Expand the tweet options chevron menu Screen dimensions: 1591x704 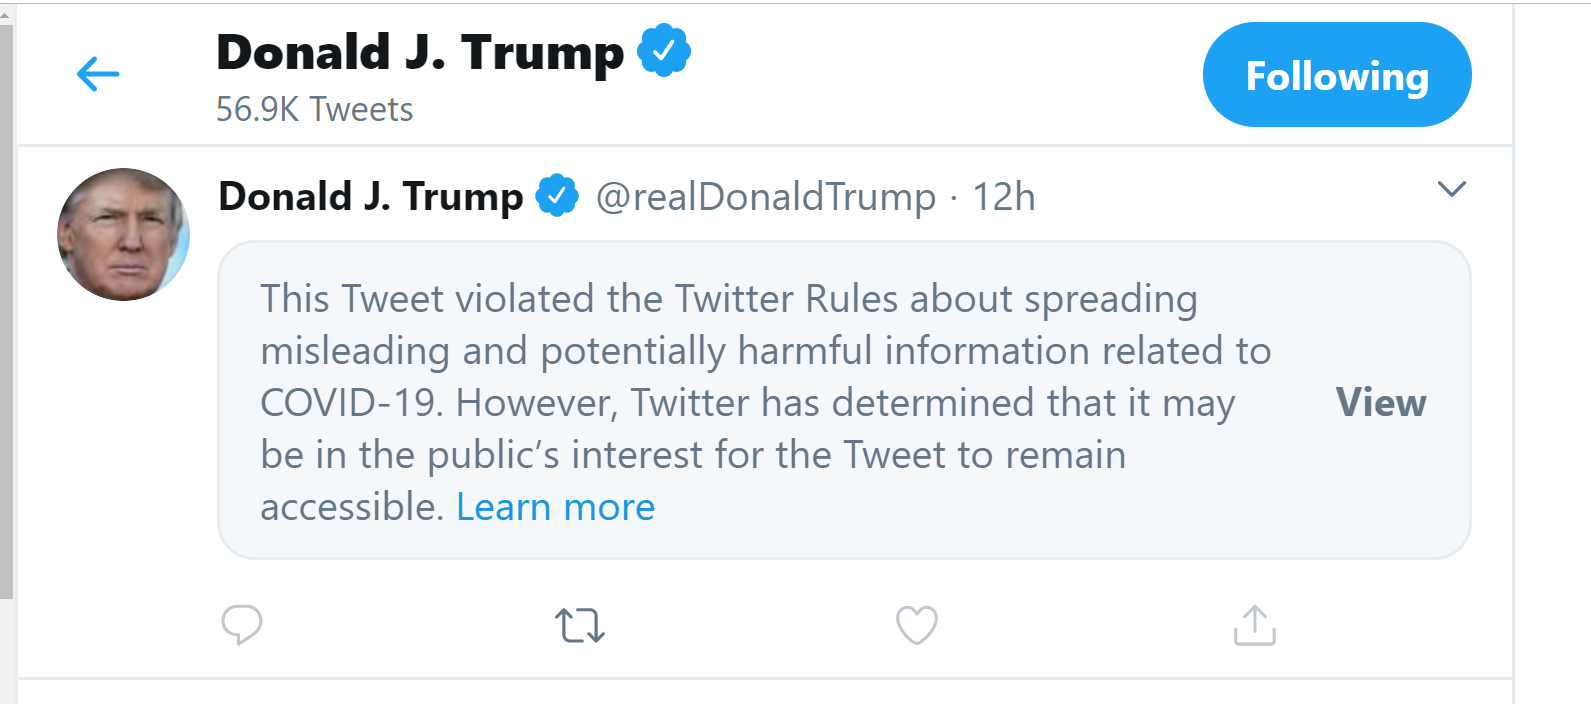(x=1451, y=189)
